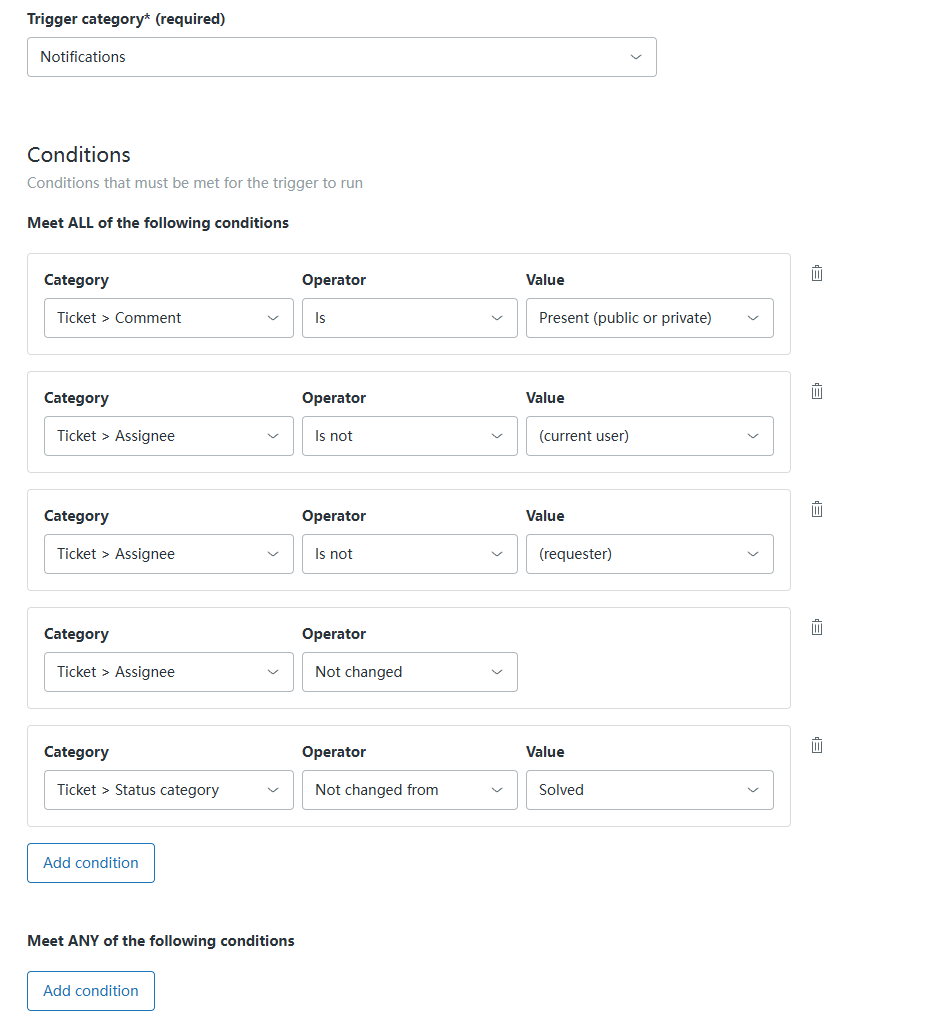Open "Is not" operator in the (current user) row
The width and height of the screenshot is (934, 1028).
pyautogui.click(x=409, y=436)
